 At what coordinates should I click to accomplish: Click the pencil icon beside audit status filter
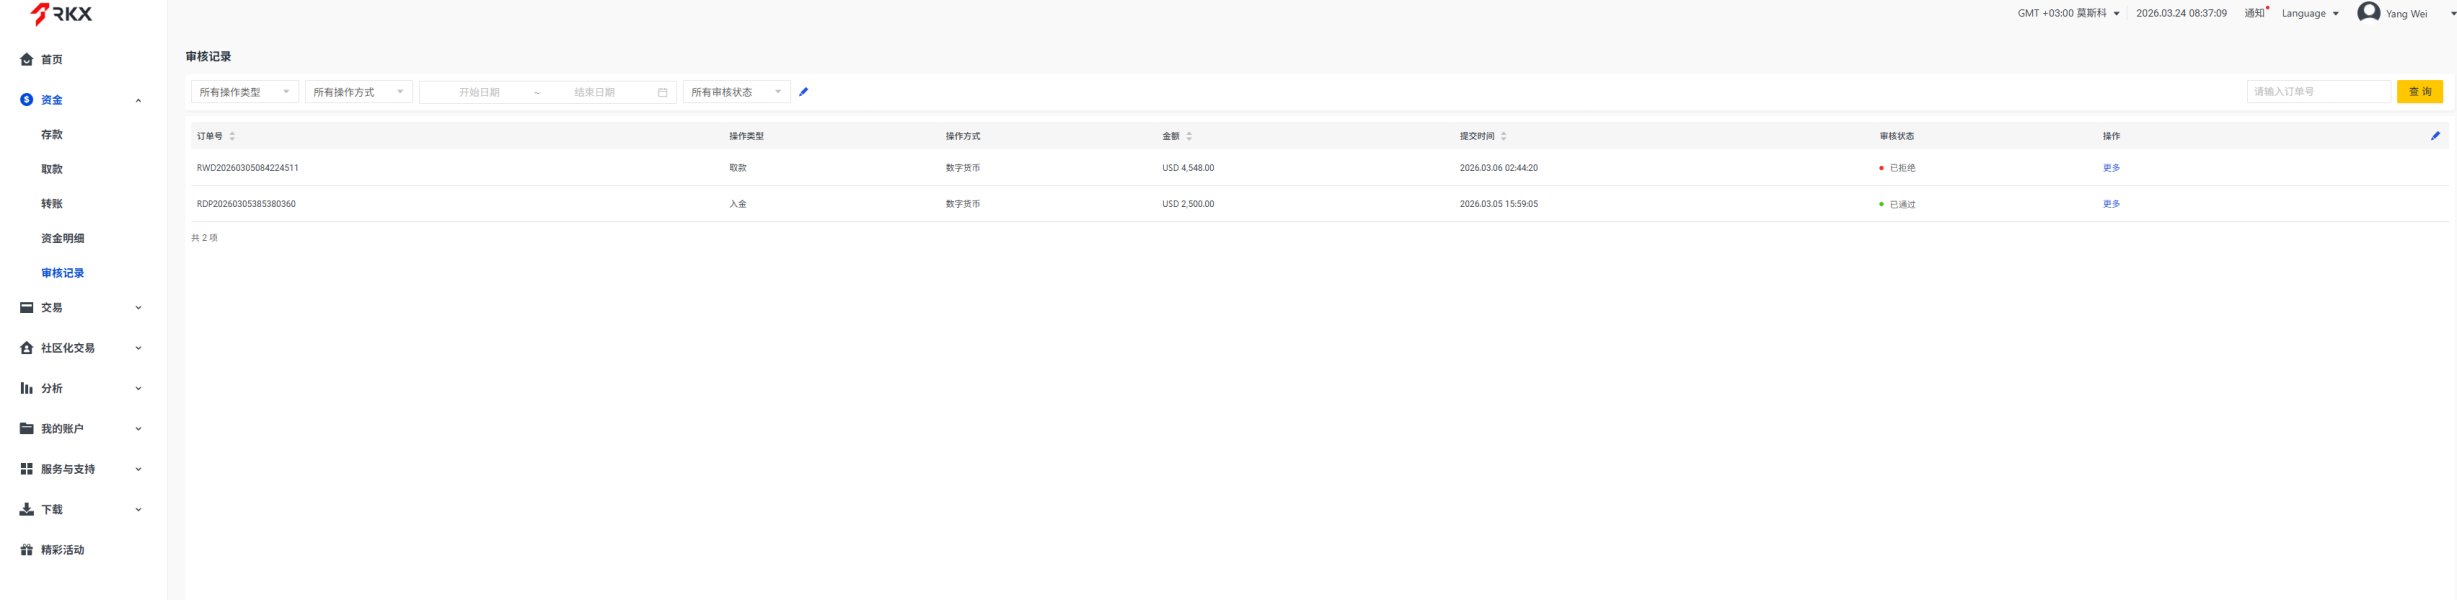click(x=803, y=92)
